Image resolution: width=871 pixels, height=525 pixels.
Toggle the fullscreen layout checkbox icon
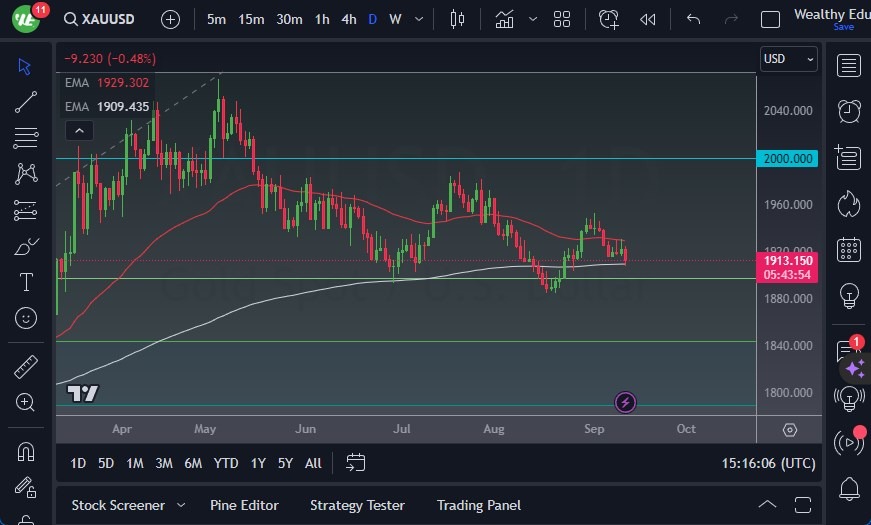(x=770, y=19)
